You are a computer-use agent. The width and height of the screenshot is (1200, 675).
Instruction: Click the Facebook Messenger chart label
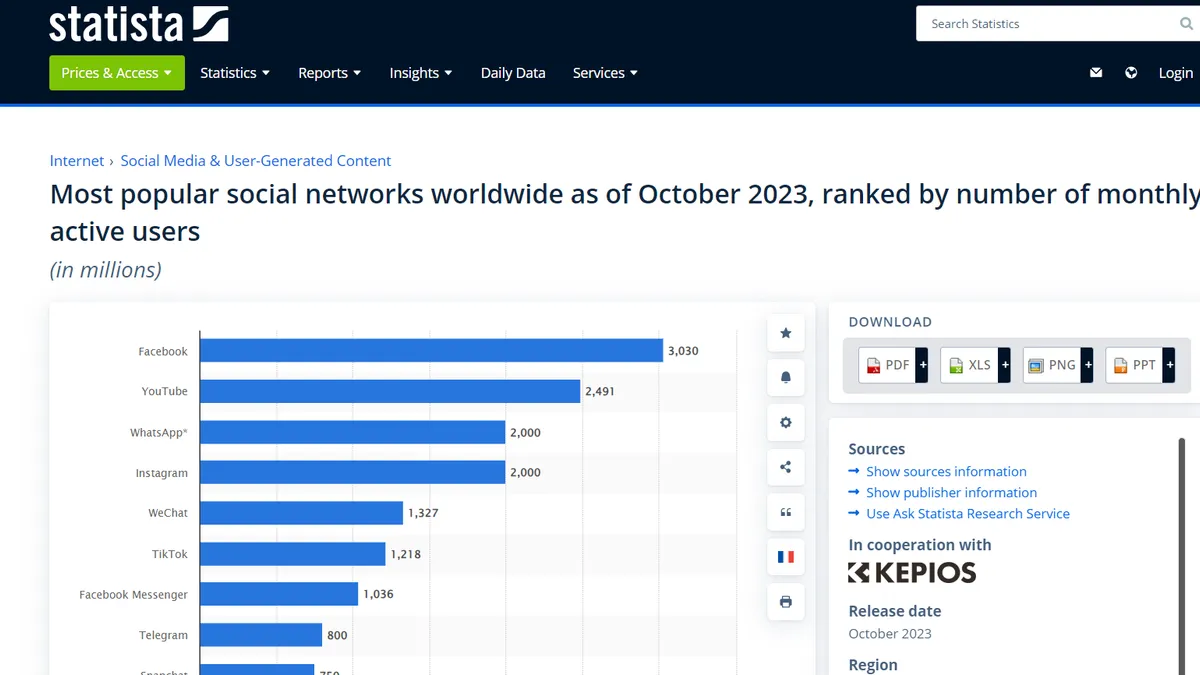[x=133, y=595]
